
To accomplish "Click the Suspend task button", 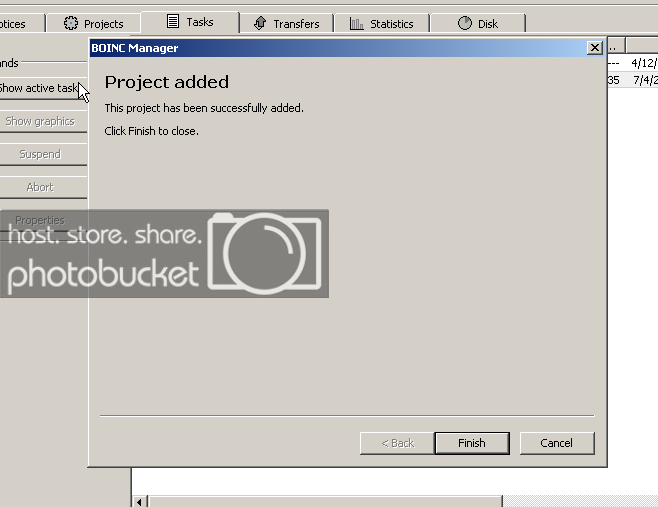I will [40, 154].
